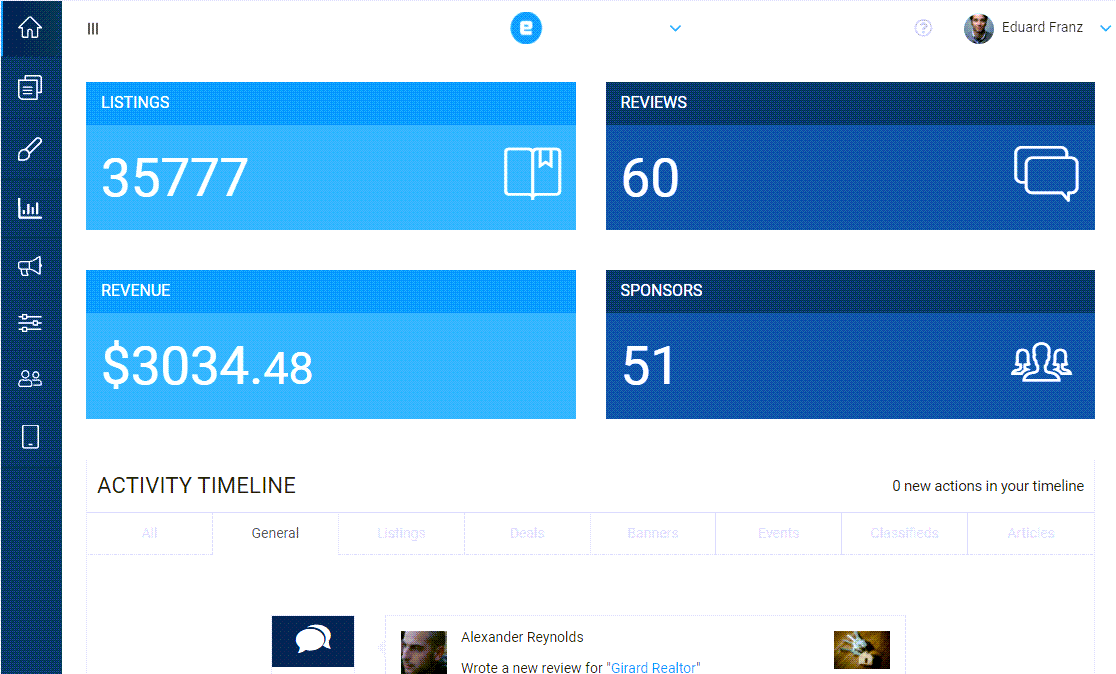The height and width of the screenshot is (674, 1116).
Task: Click the Promote megaphone icon in the sidebar
Action: (30, 265)
